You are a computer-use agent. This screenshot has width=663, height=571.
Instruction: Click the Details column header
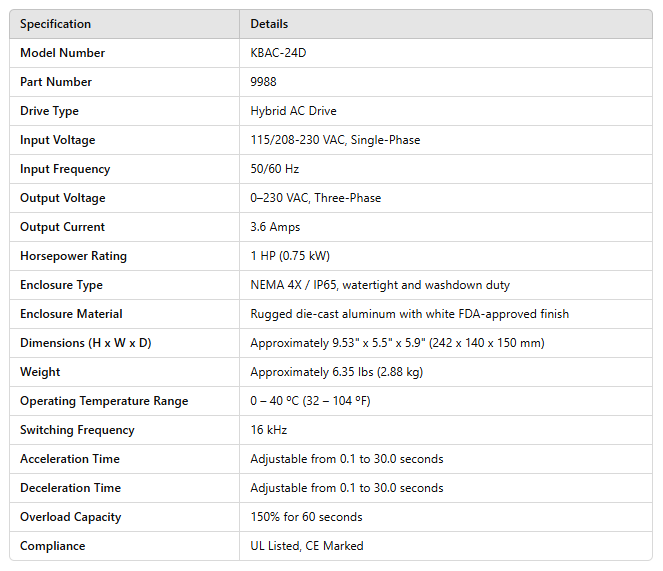click(x=269, y=24)
